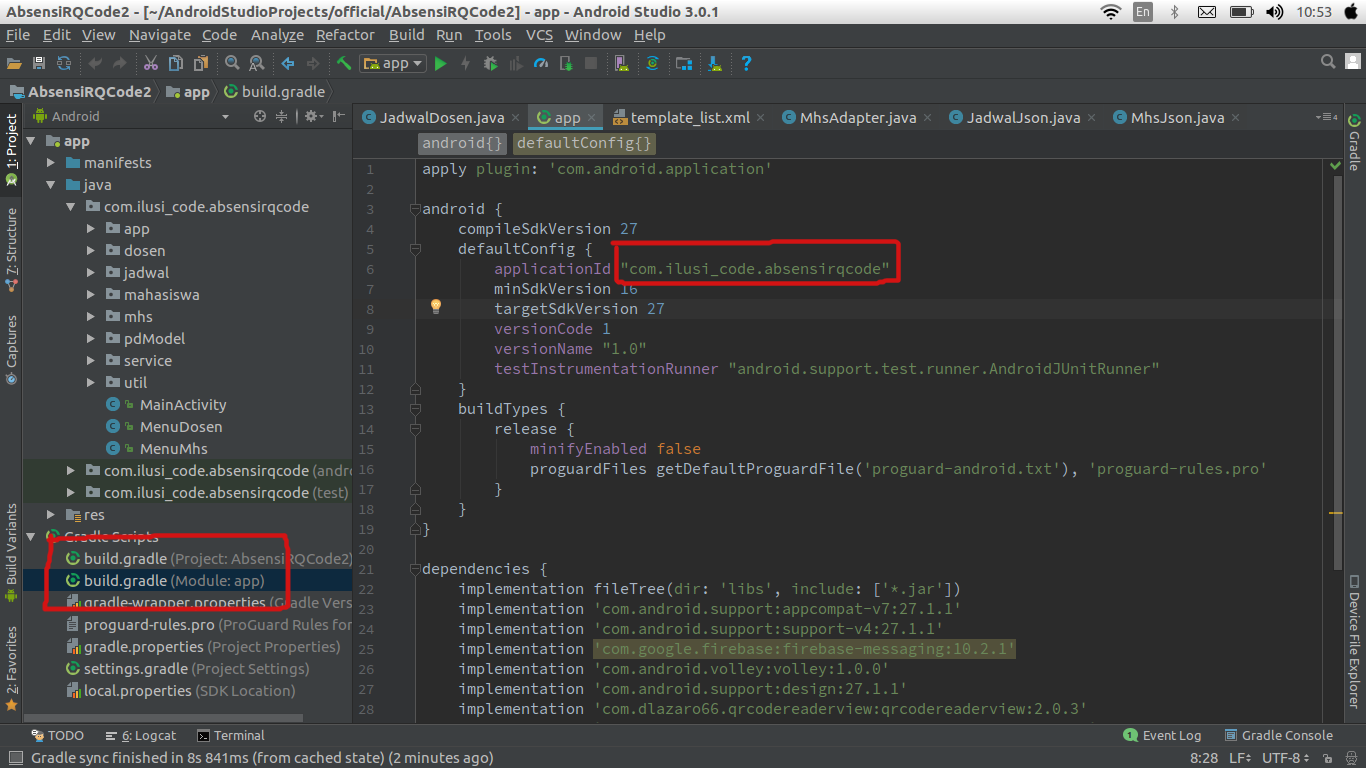Screen dimensions: 1366x768
Task: Open the TODO tool window
Action: 57,736
